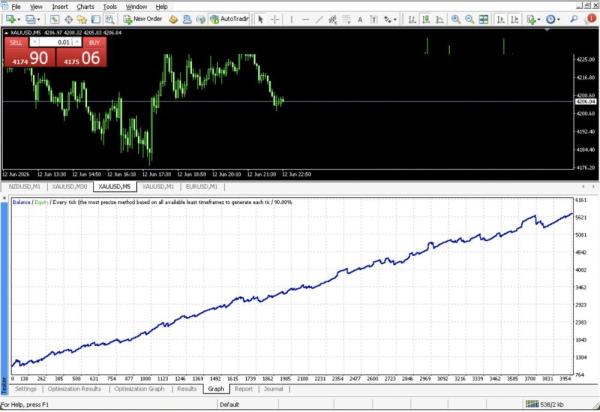Image resolution: width=600 pixels, height=412 pixels.
Task: Switch to the EURUSD,M1 chart tab
Action: tap(201, 187)
